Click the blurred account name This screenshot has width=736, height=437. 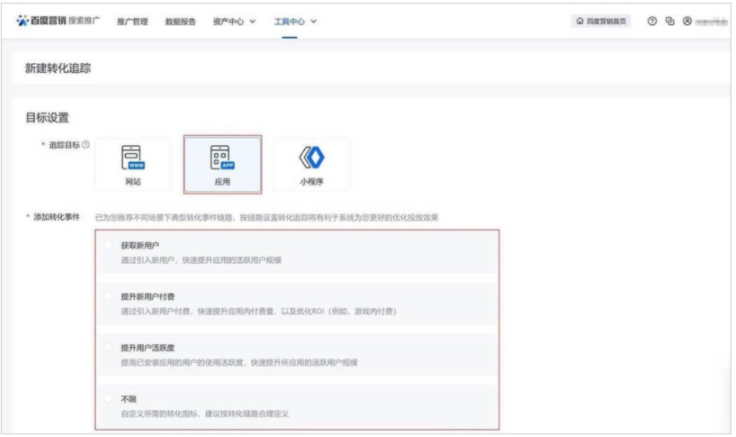click(x=711, y=22)
